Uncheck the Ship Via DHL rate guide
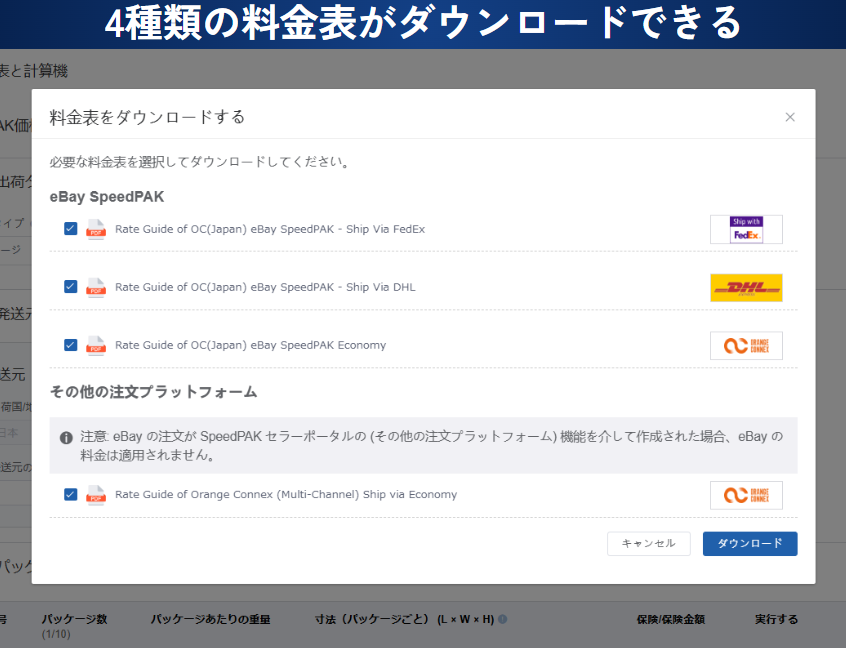The width and height of the screenshot is (846, 648). coord(70,286)
